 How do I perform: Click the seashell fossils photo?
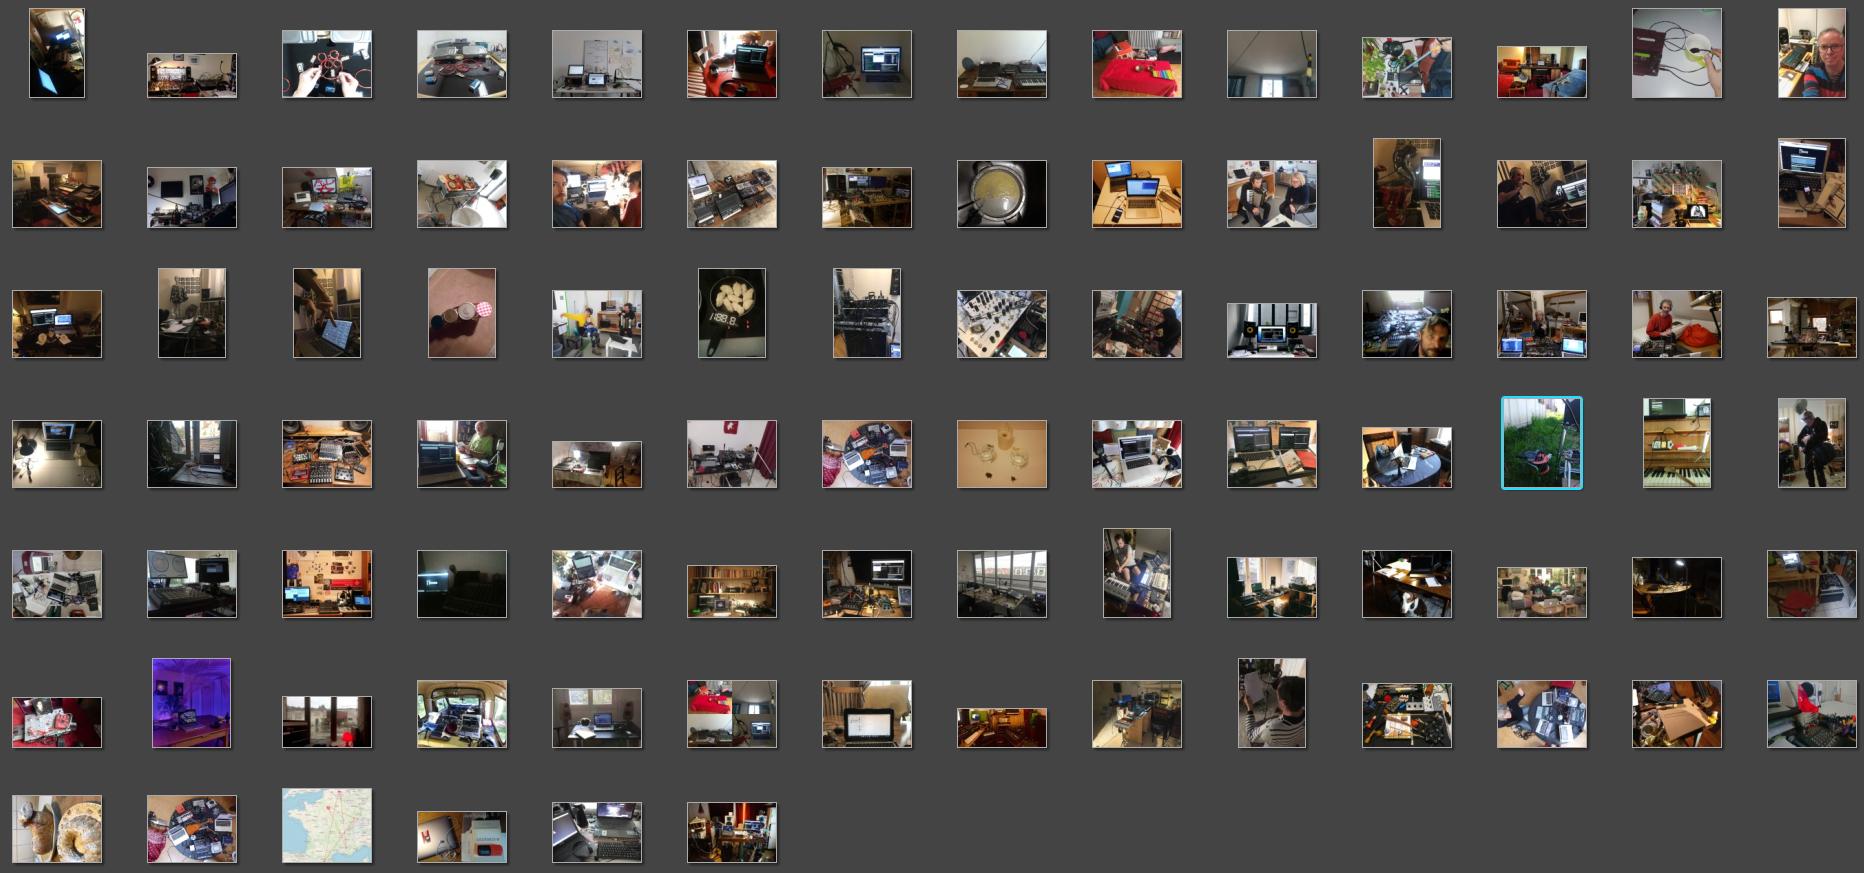point(57,829)
